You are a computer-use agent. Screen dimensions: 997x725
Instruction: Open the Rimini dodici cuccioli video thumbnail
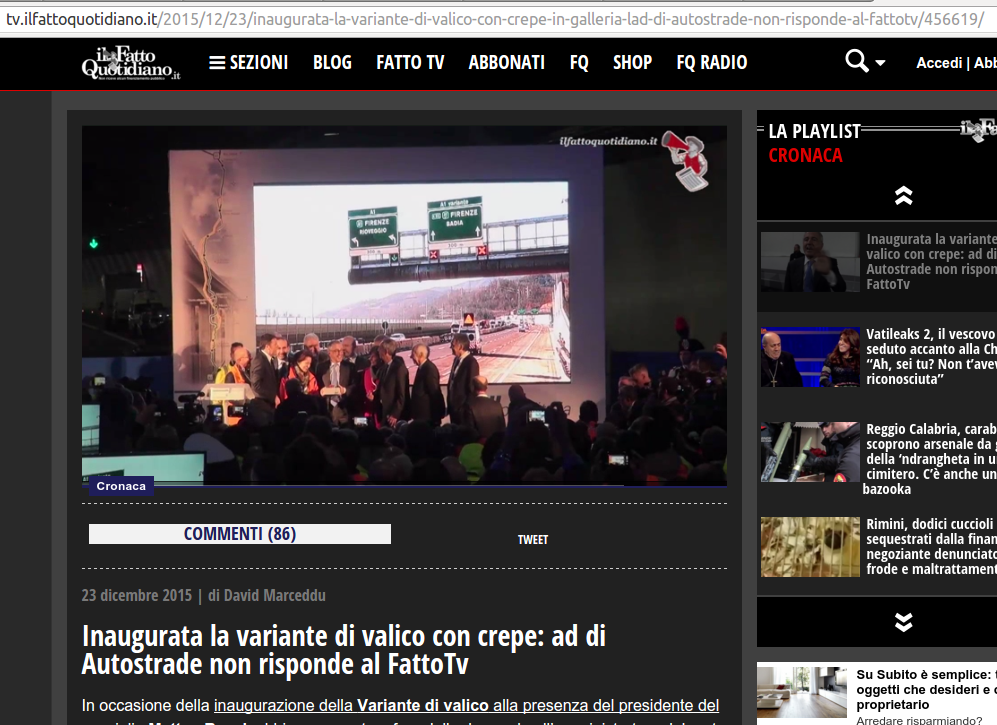coord(810,547)
